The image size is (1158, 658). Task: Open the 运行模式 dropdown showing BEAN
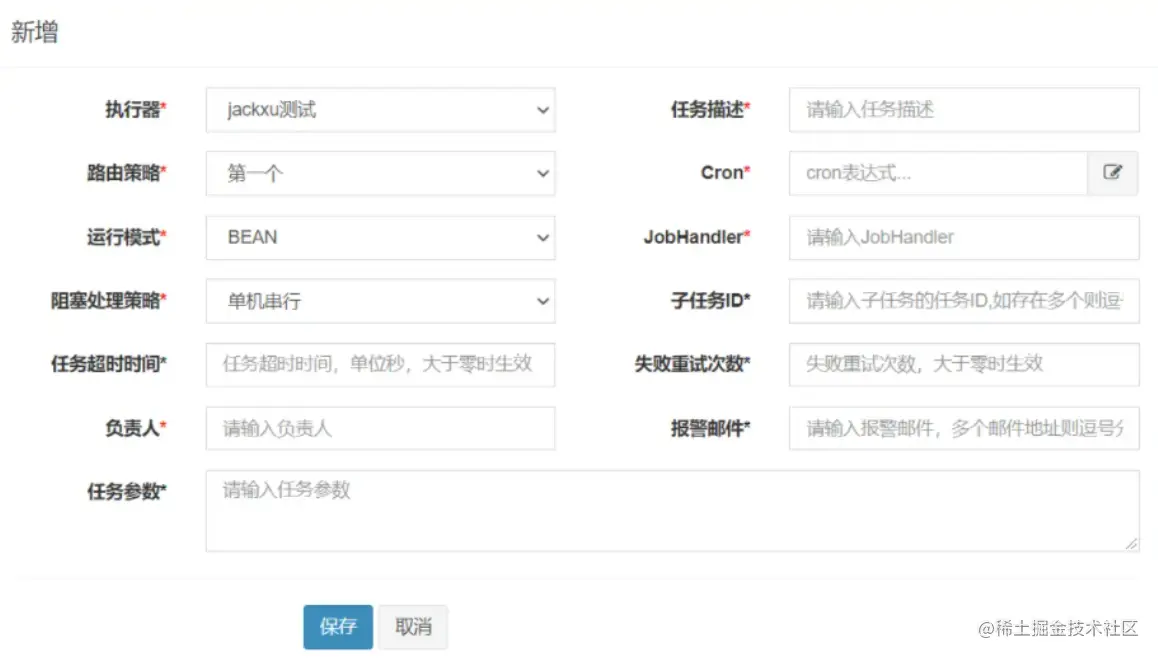[x=380, y=237]
